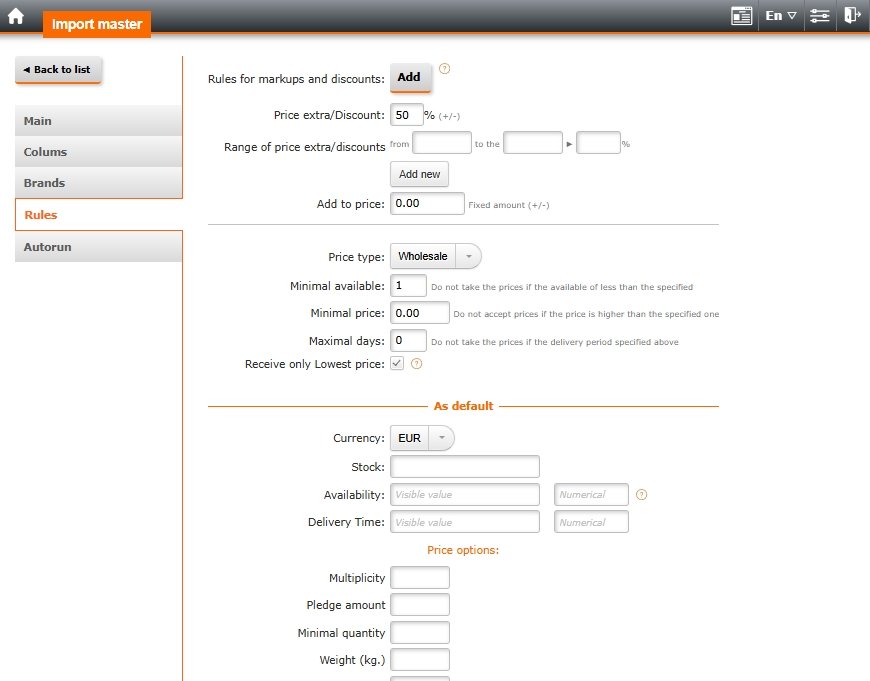The image size is (870, 681).
Task: Click the logout door icon
Action: (851, 16)
